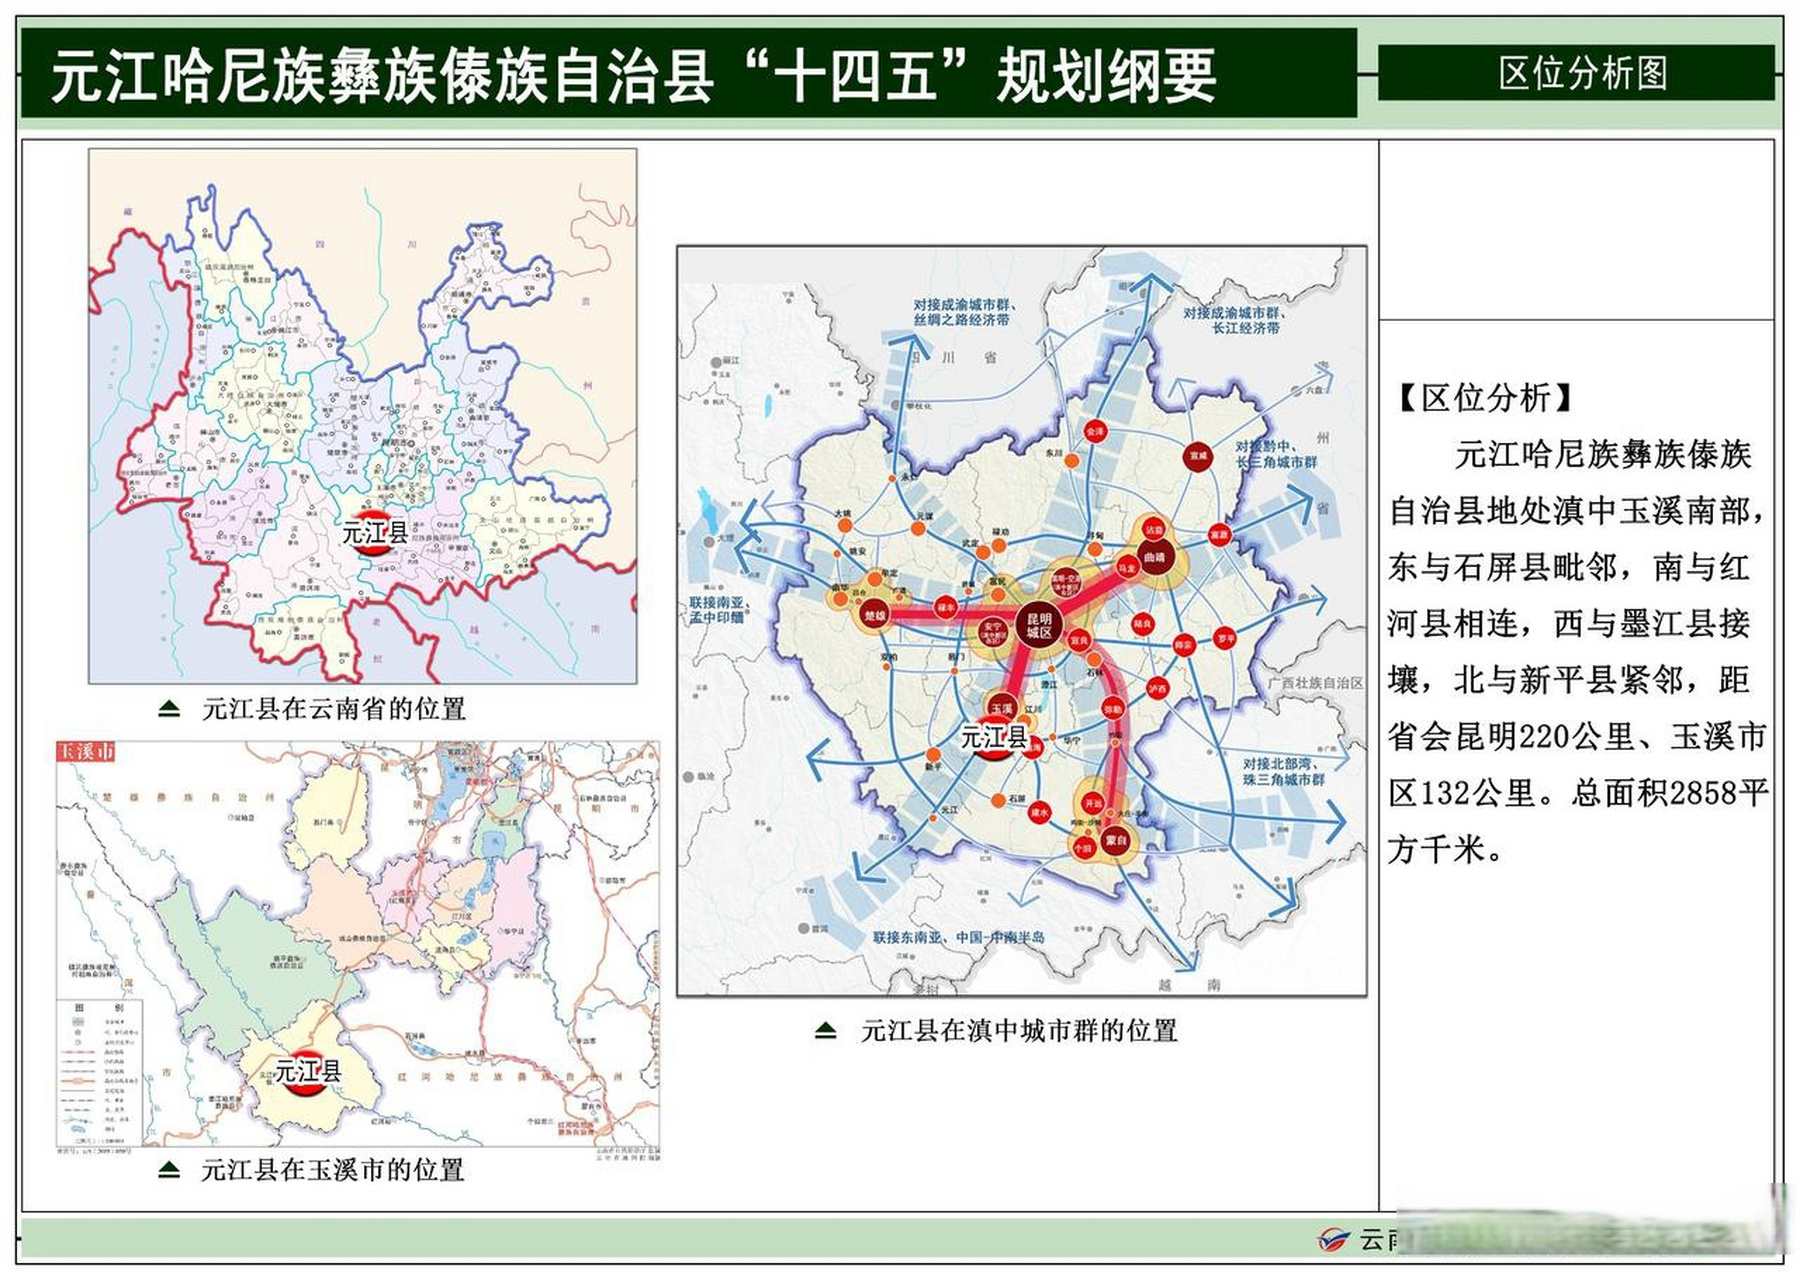
Task: Select the 师宗 red node
Action: 1184,645
